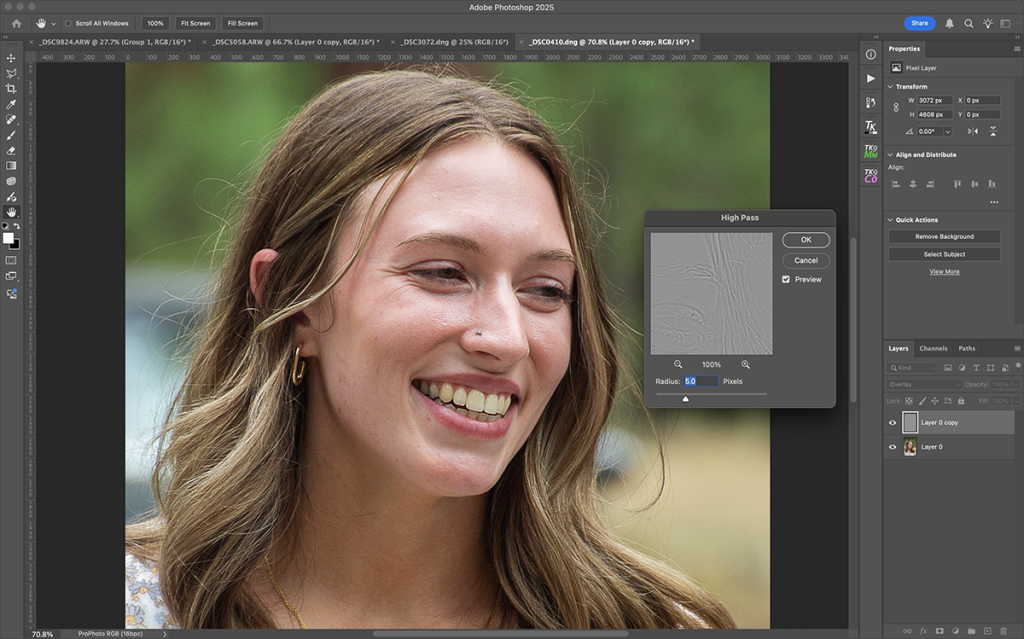This screenshot has width=1024, height=639.
Task: Uncheck the Preview checkbox
Action: 786,279
